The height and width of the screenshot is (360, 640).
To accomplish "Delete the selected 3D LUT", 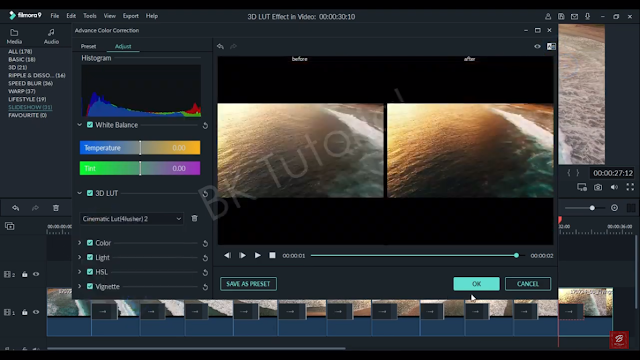I will [195, 218].
